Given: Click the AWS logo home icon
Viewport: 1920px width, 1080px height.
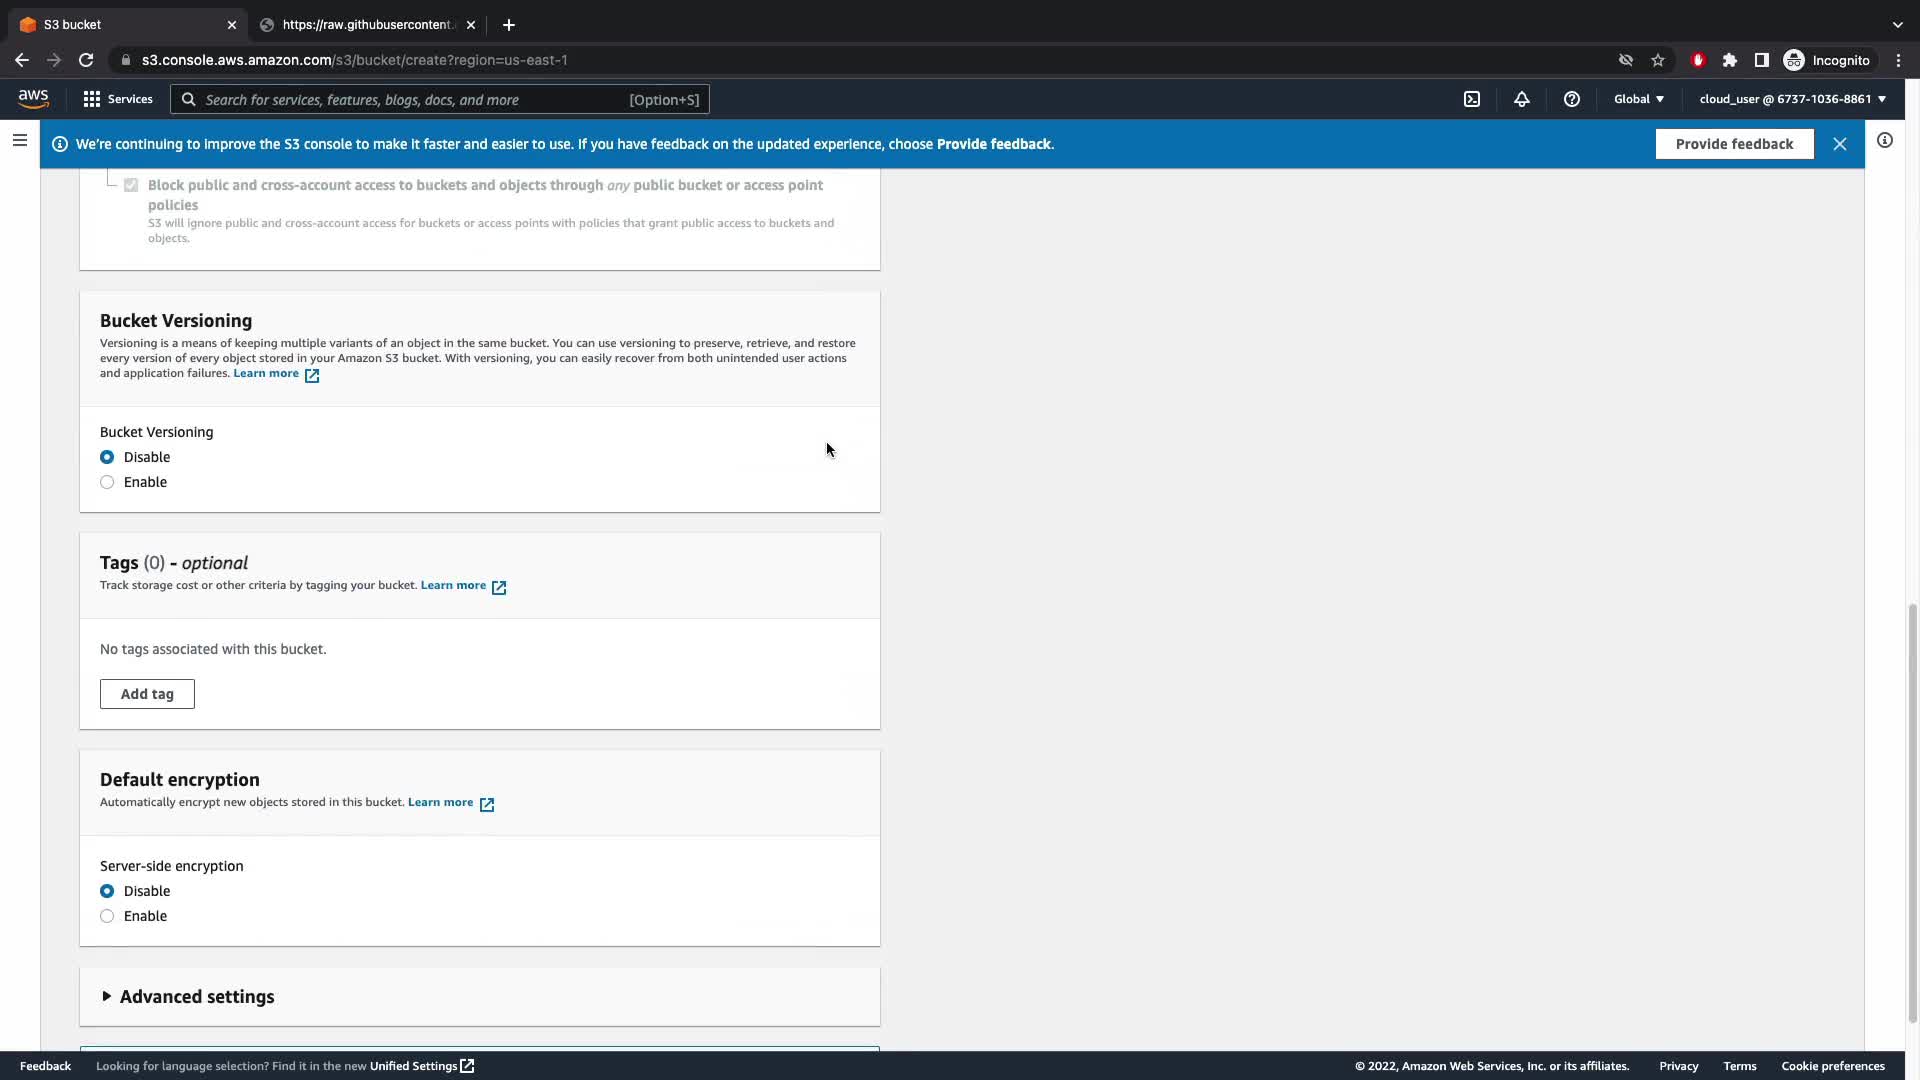Looking at the screenshot, I should tap(33, 98).
